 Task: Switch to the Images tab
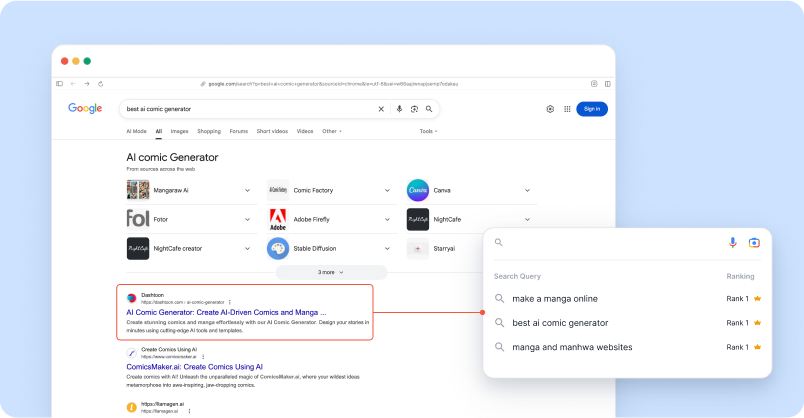[179, 131]
